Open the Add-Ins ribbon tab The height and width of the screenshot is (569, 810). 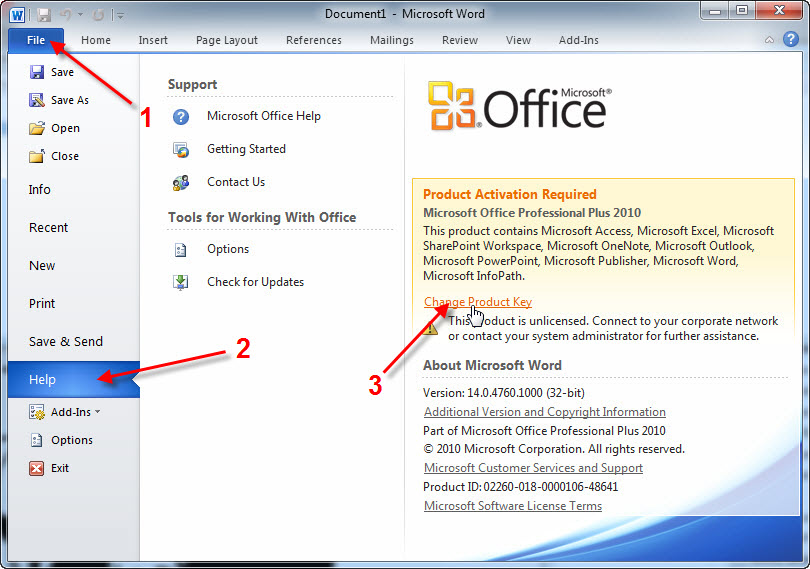[x=579, y=40]
